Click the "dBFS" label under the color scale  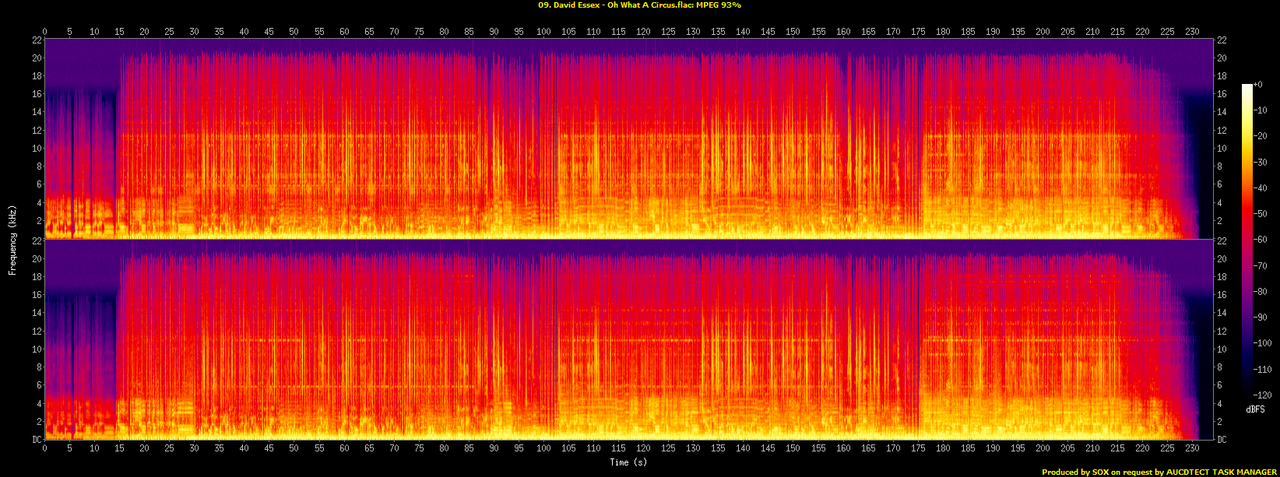pos(1257,409)
